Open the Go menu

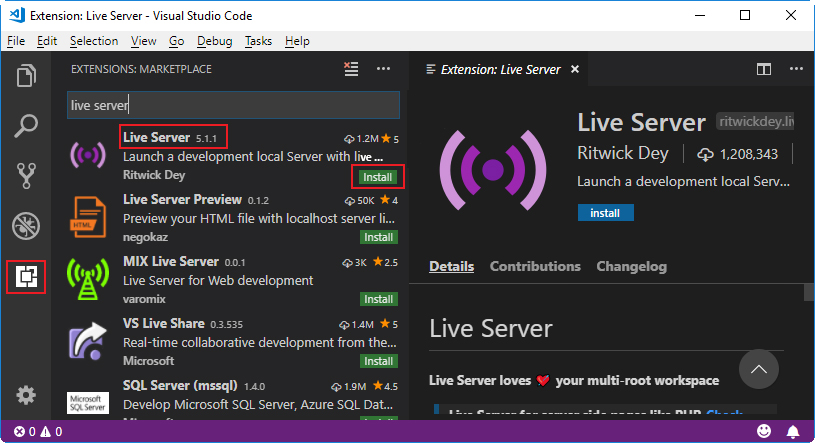177,41
